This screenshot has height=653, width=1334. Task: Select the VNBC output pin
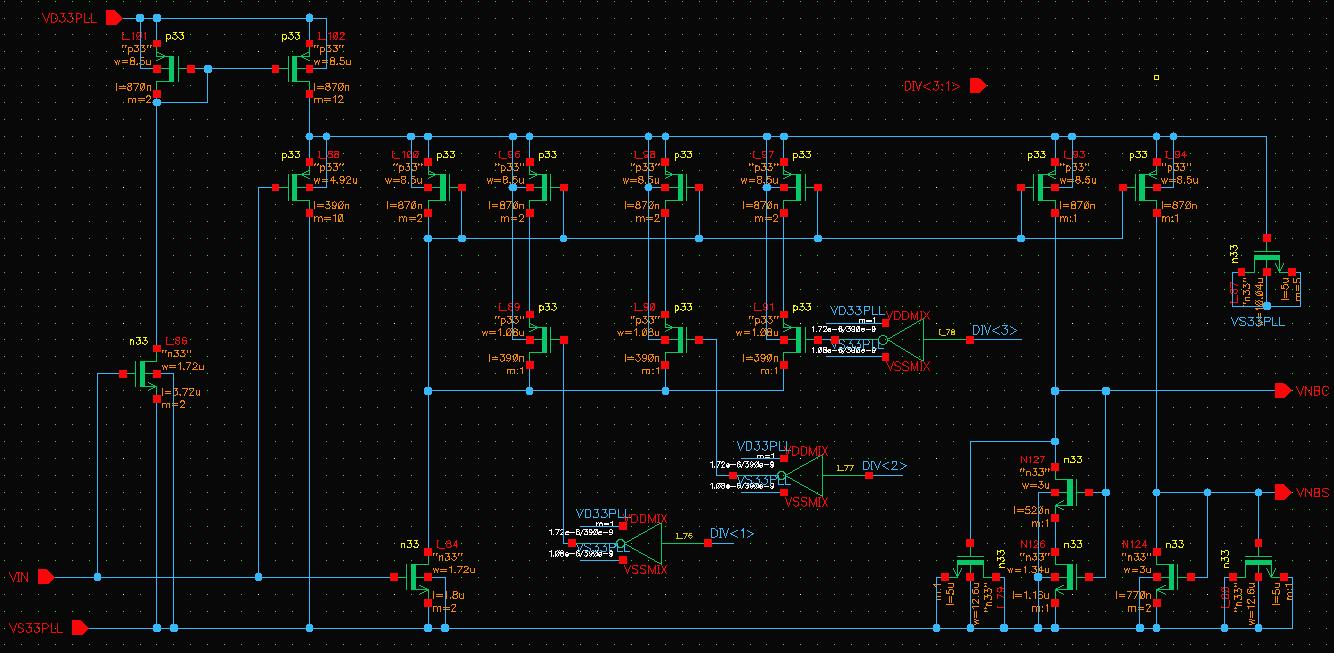click(x=1284, y=390)
